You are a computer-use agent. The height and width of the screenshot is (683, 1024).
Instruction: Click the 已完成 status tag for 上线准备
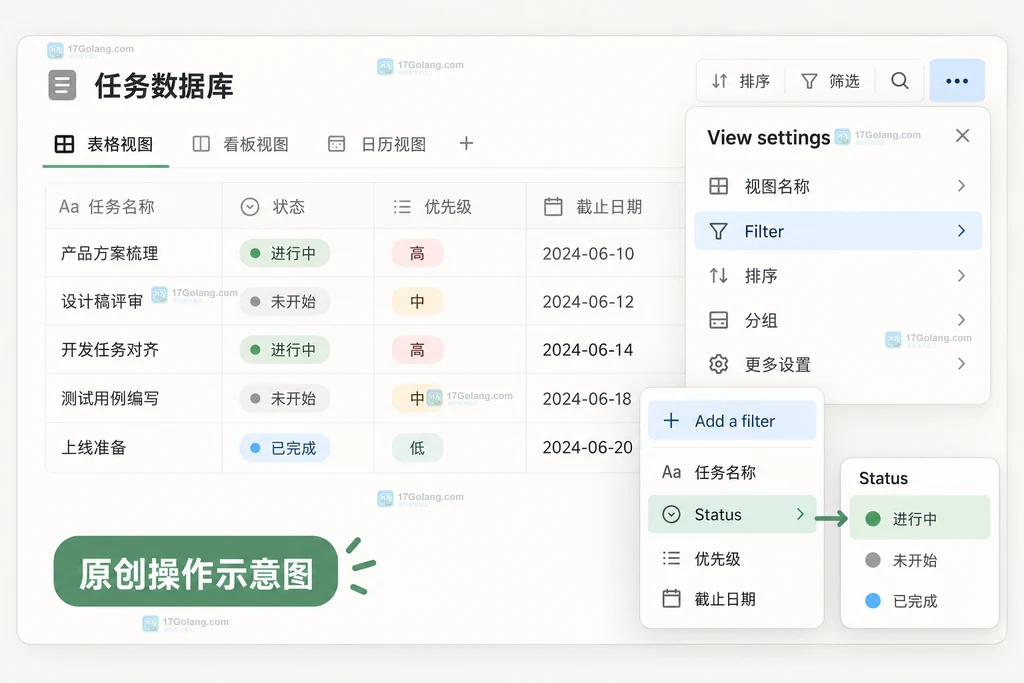point(285,448)
